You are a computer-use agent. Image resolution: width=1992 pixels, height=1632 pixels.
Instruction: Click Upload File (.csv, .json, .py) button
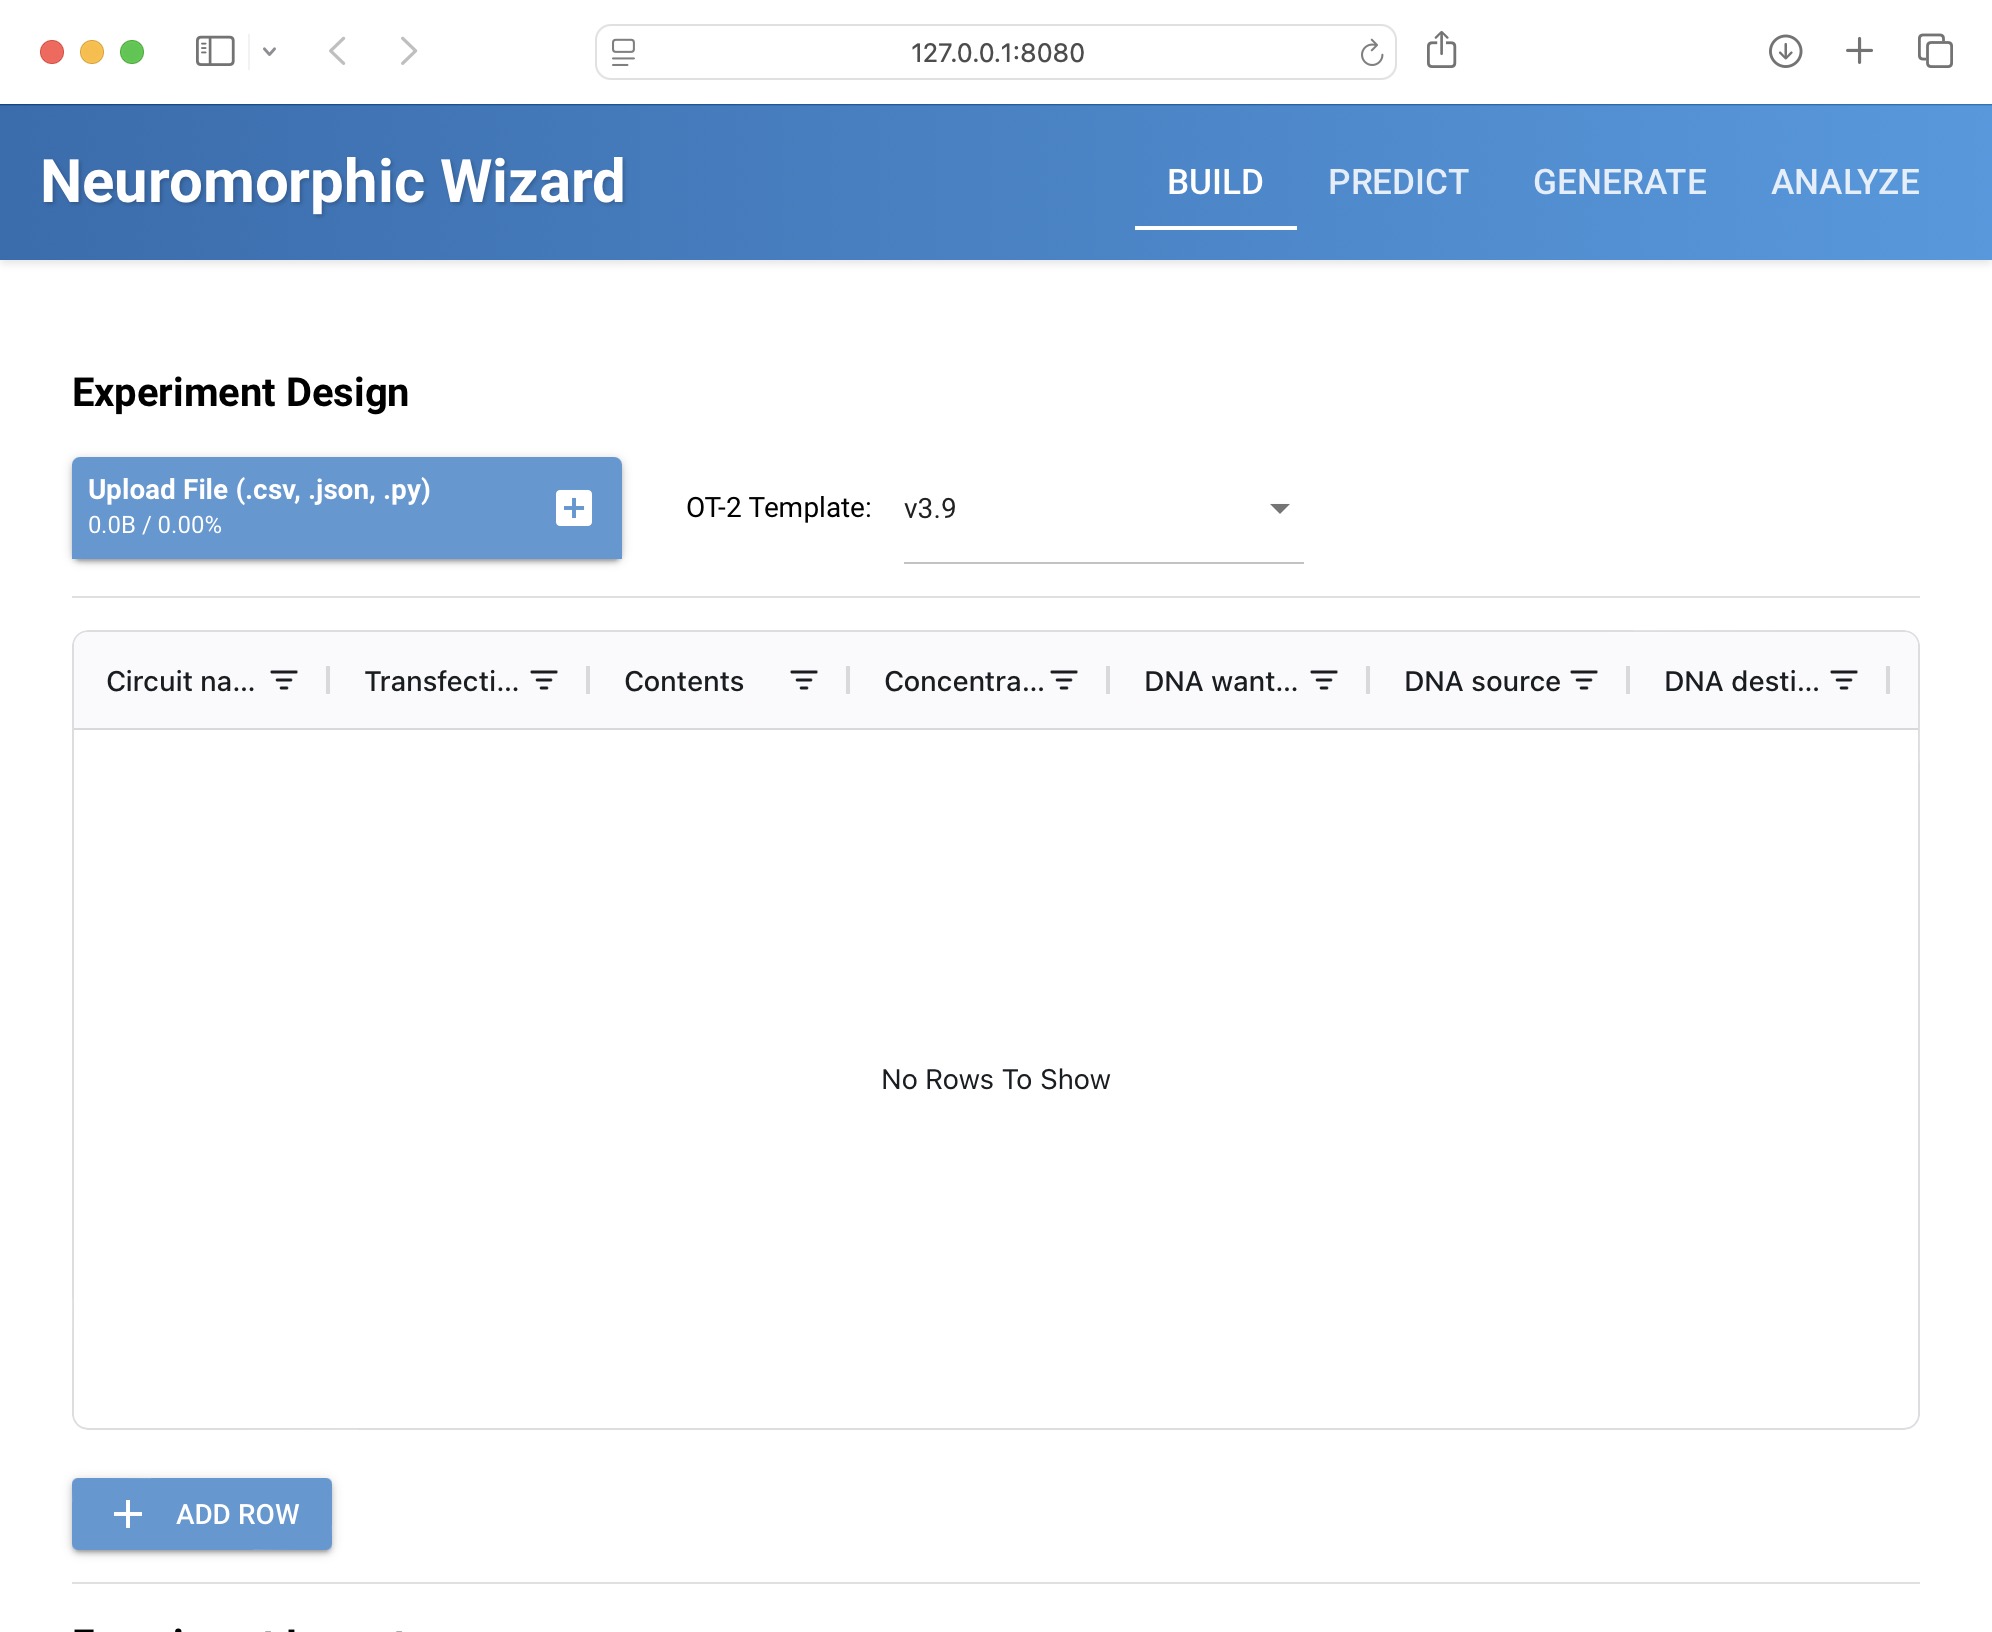pyautogui.click(x=300, y=507)
